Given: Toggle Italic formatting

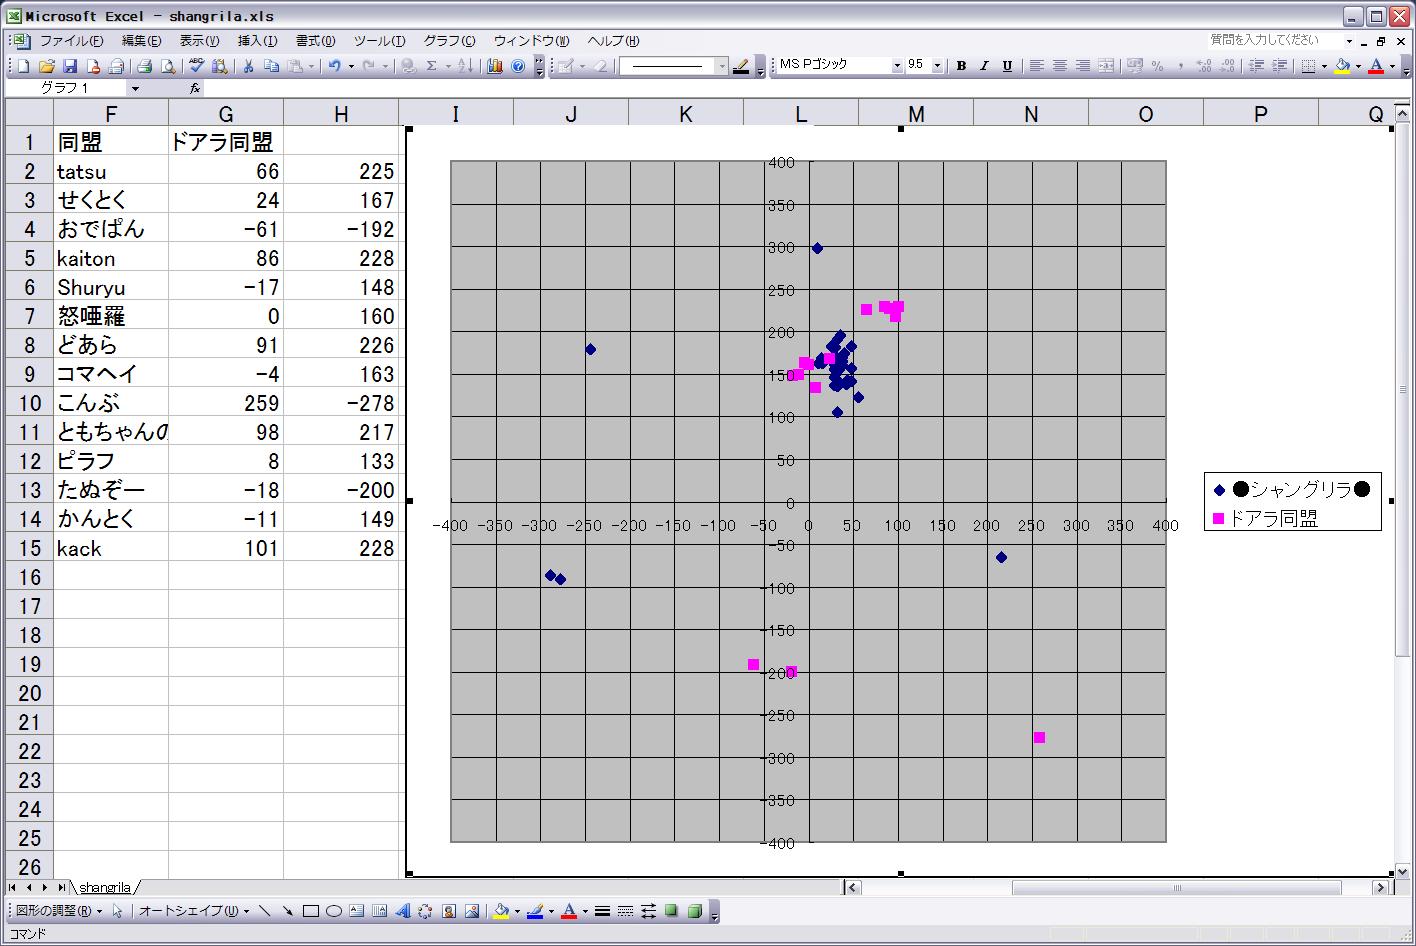Looking at the screenshot, I should (984, 66).
